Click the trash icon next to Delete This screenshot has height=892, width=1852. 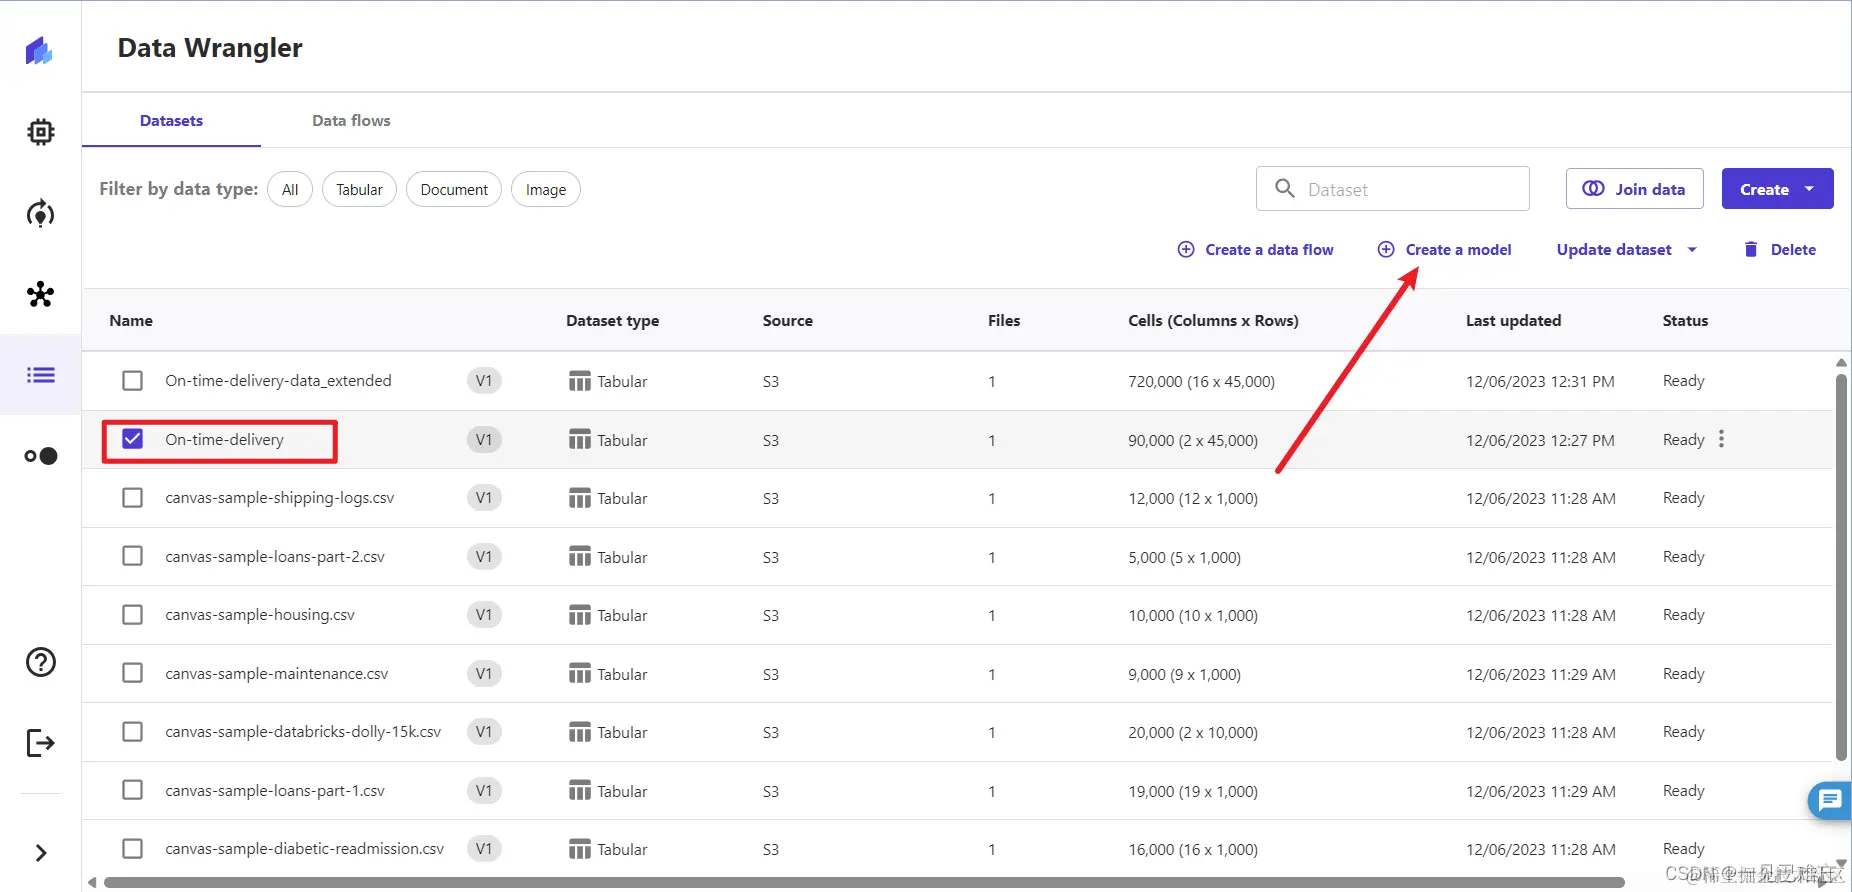1750,249
